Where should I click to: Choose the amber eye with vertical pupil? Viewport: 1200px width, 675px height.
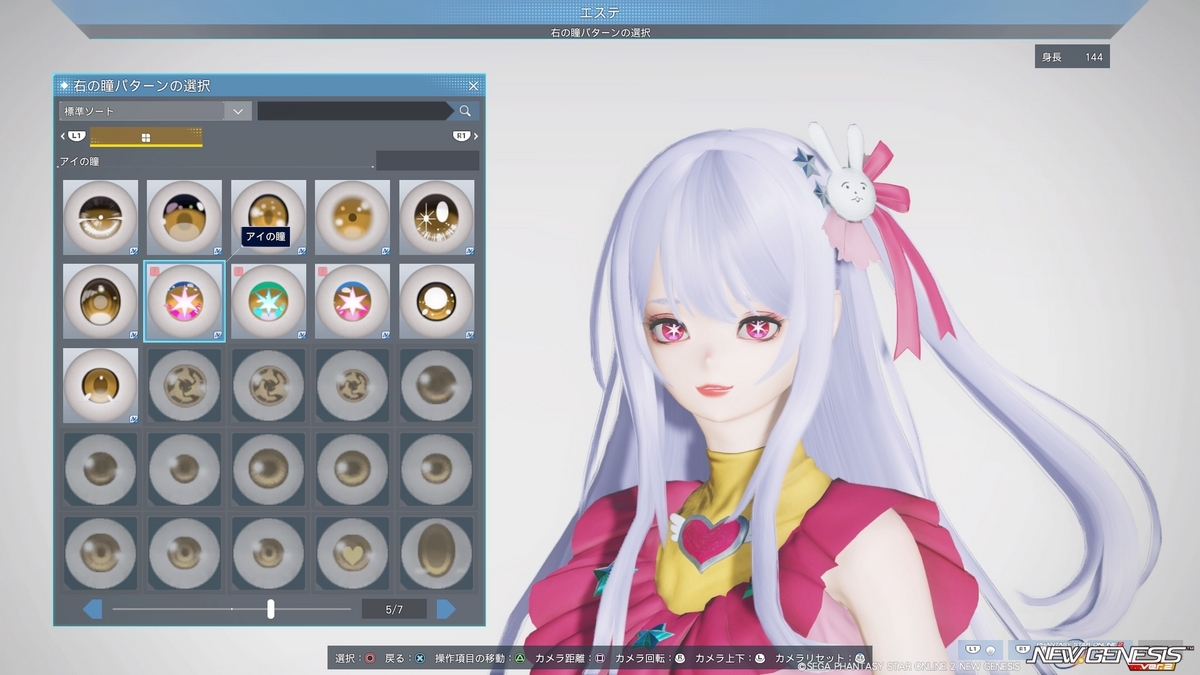(101, 385)
